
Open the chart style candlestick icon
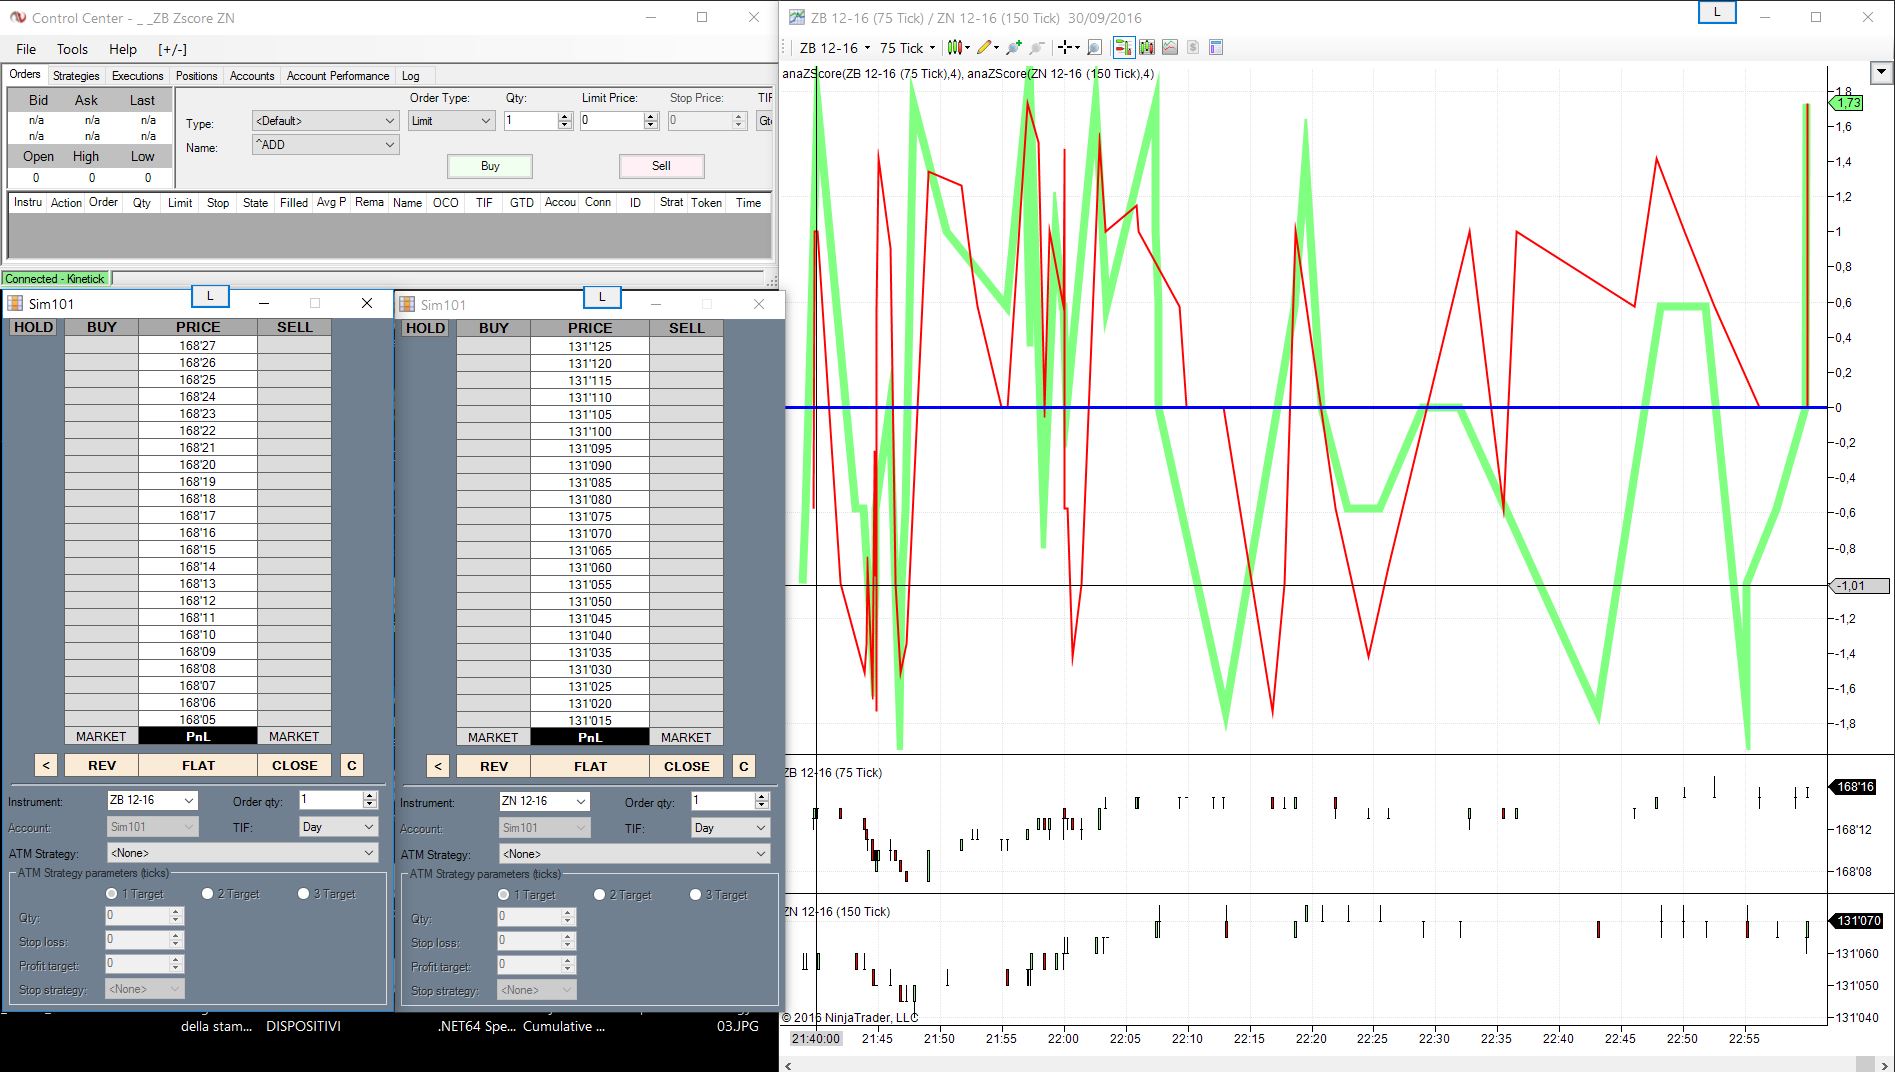click(x=956, y=47)
